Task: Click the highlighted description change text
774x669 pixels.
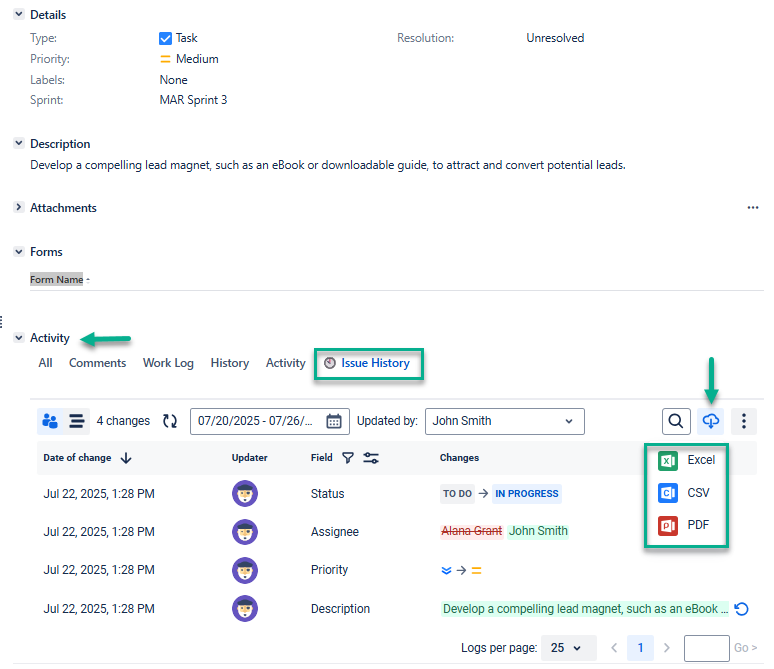Action: coord(585,609)
